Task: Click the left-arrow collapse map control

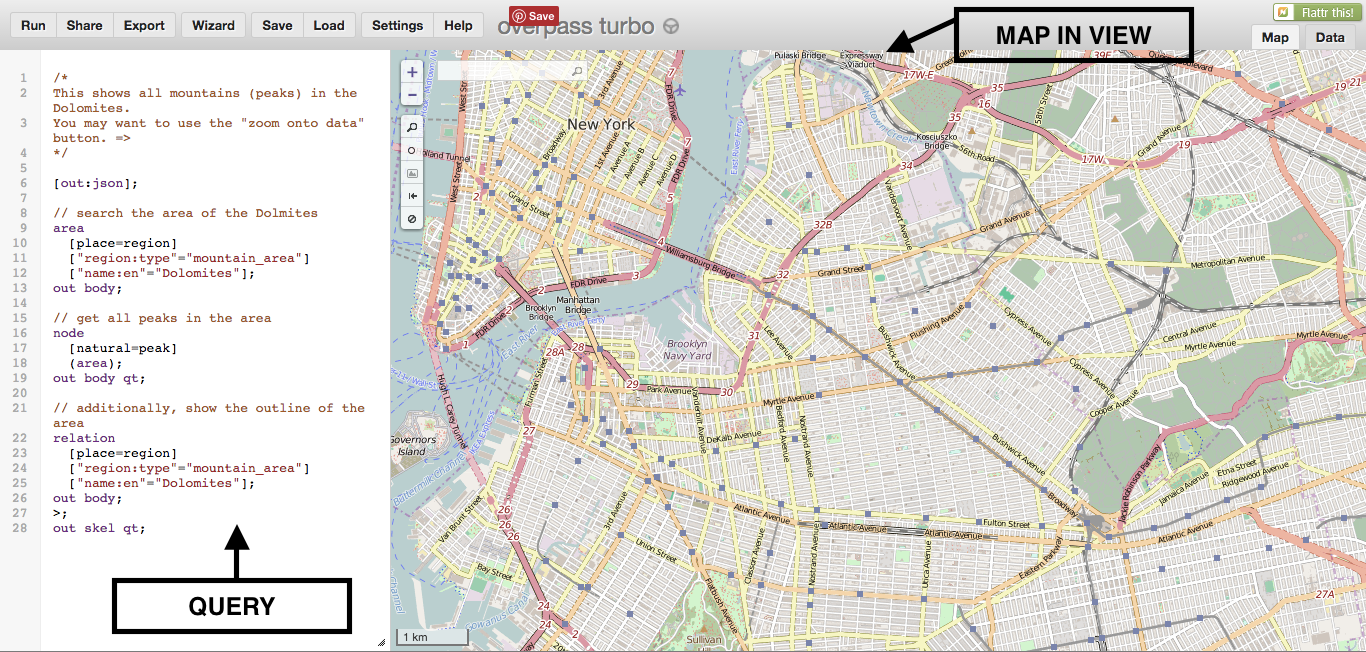Action: pyautogui.click(x=411, y=195)
